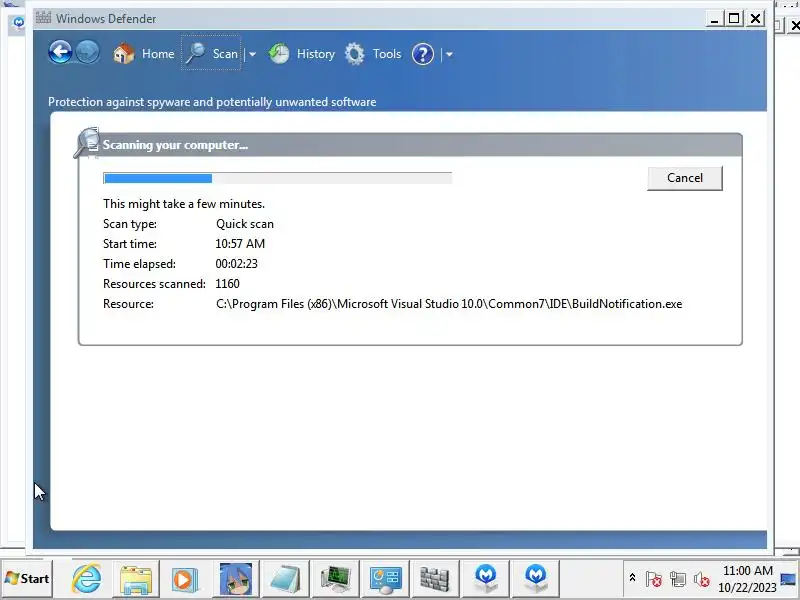Show hidden tray icons arrow
Viewport: 800px width, 600px height.
pyautogui.click(x=632, y=578)
